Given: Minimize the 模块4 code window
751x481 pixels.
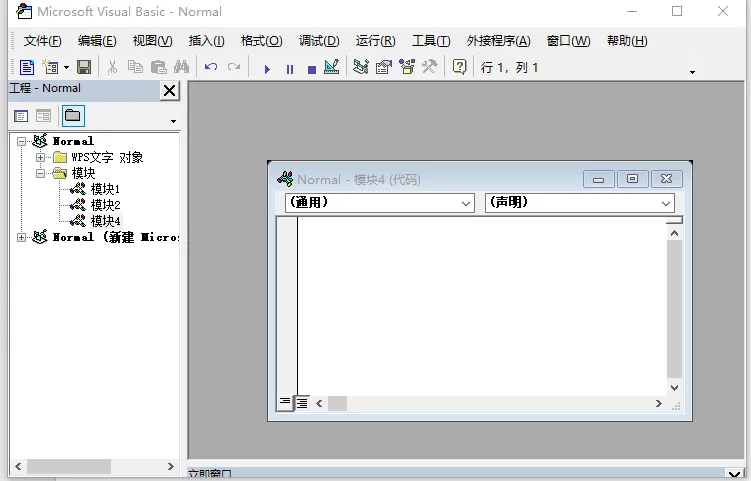Looking at the screenshot, I should point(598,179).
